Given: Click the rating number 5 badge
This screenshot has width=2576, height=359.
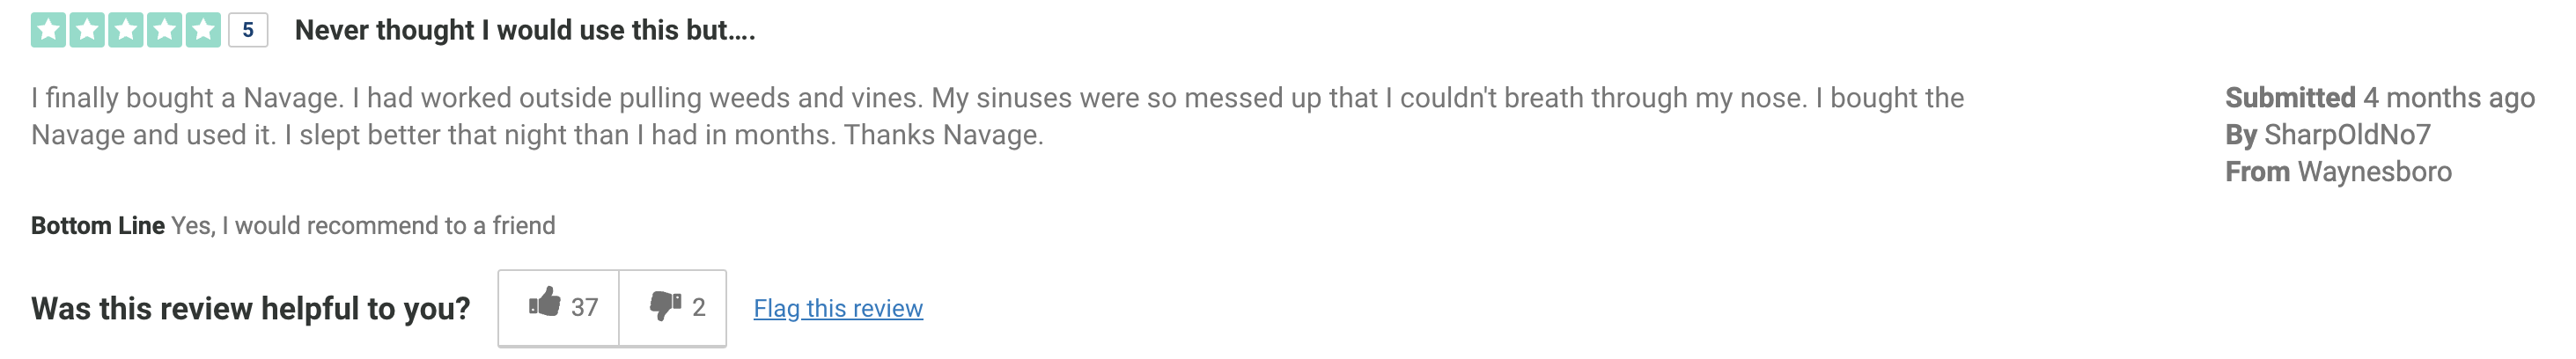Looking at the screenshot, I should (248, 30).
